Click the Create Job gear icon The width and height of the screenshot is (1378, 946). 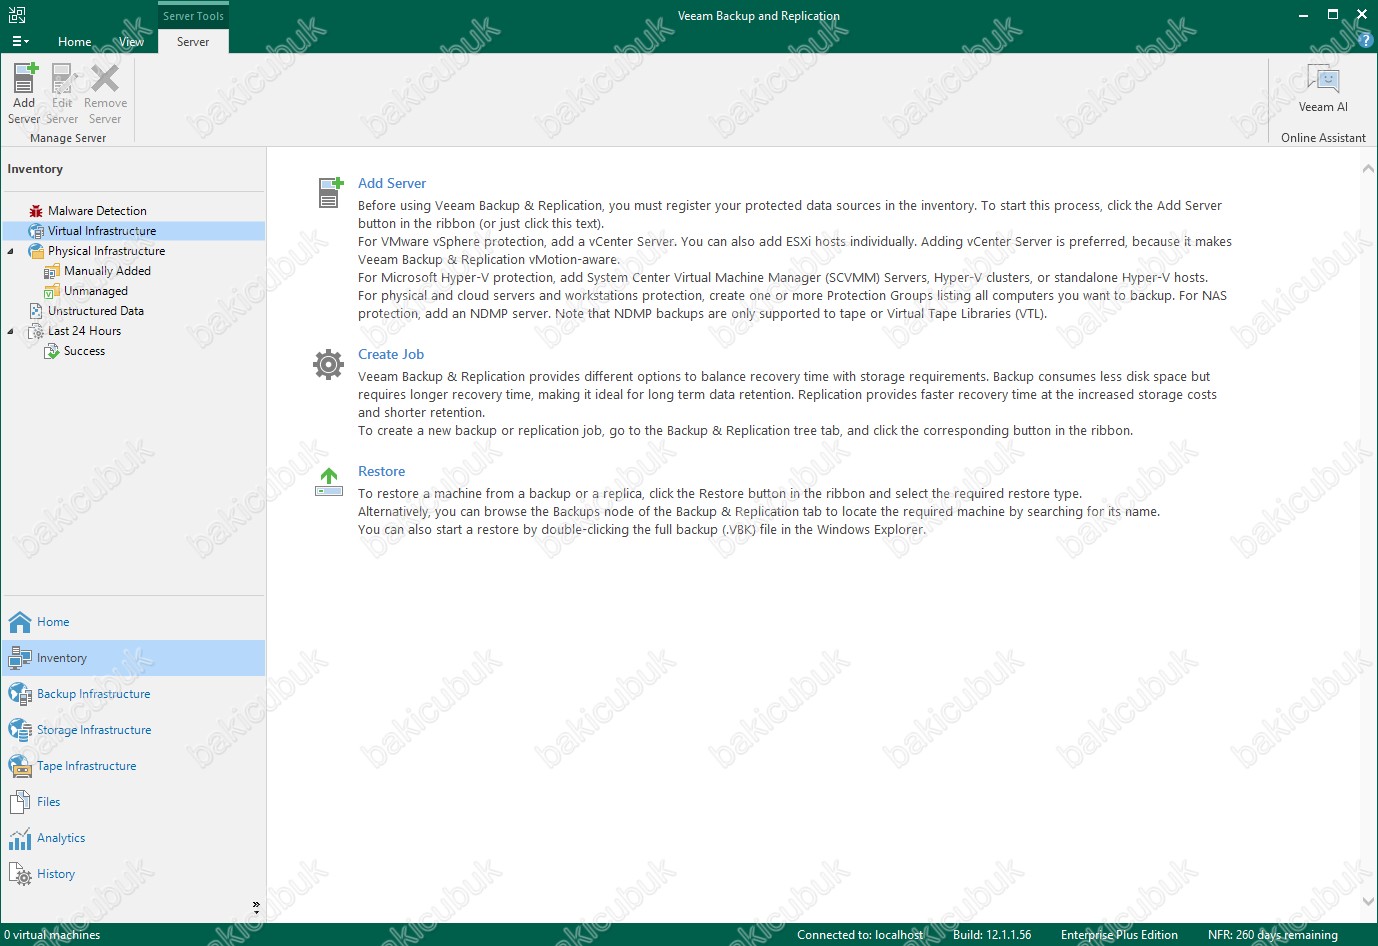(x=328, y=364)
